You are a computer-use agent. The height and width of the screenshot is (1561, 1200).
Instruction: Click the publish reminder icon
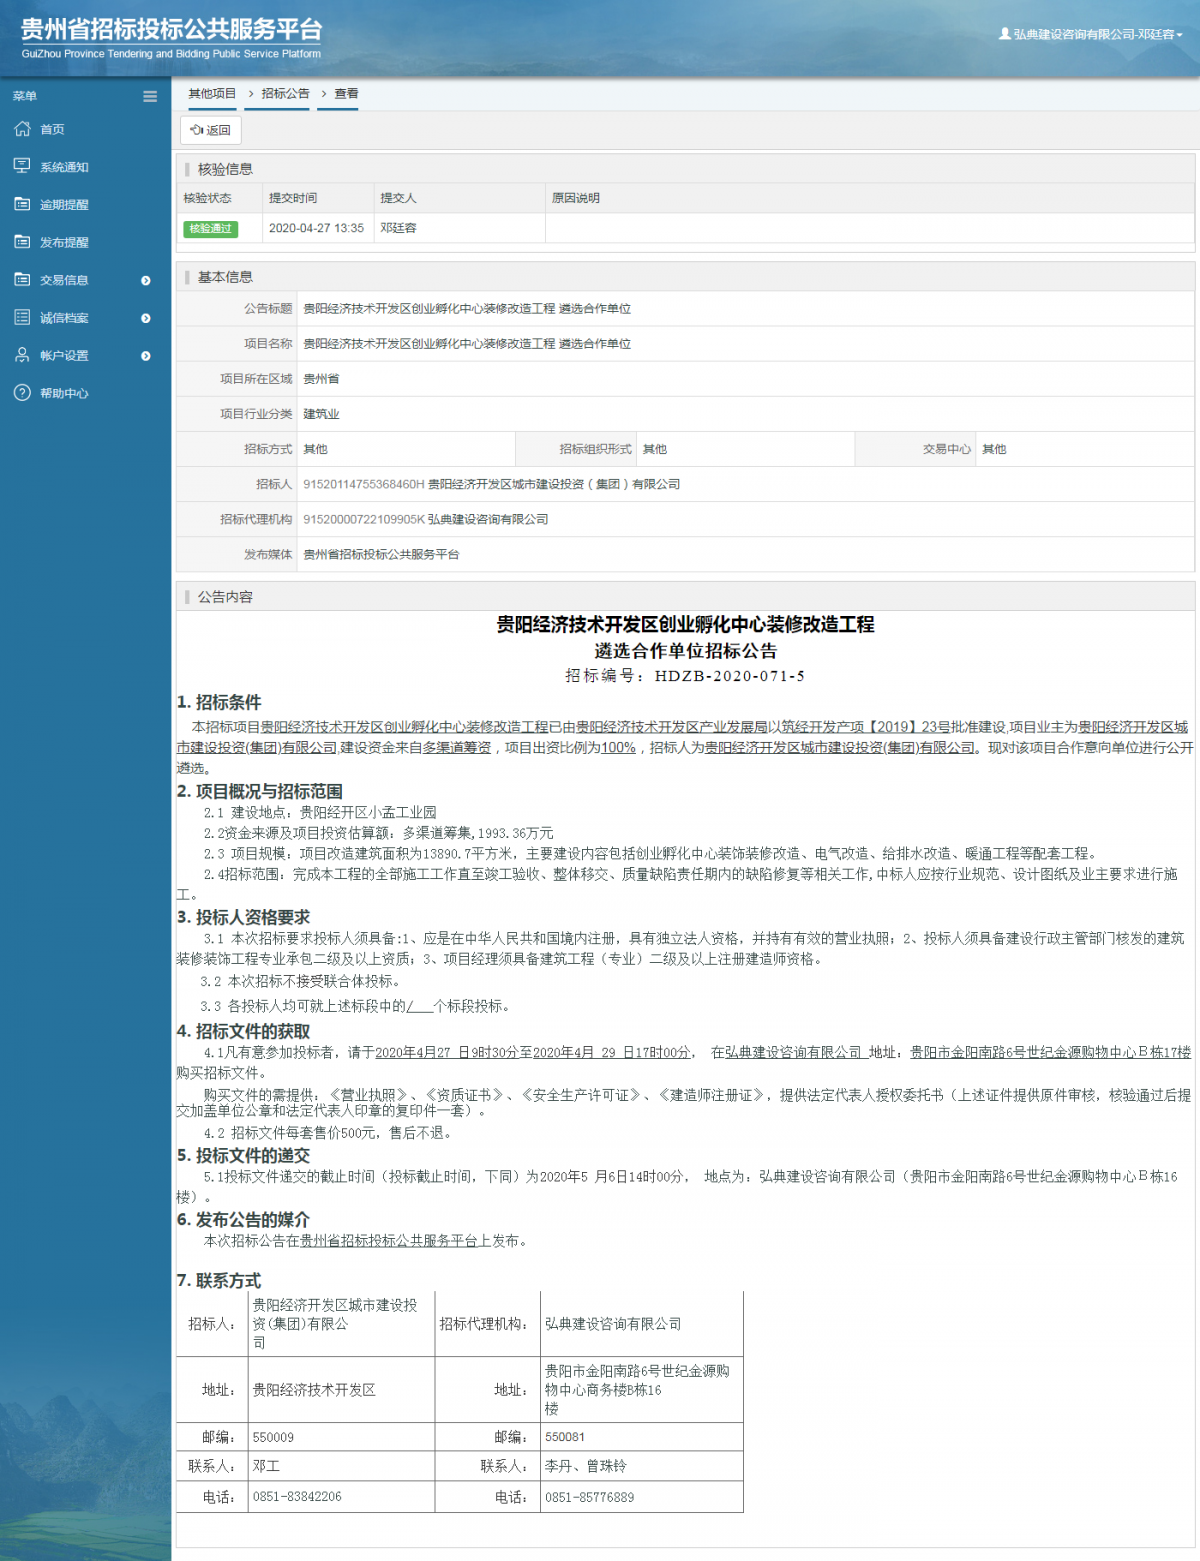point(22,242)
